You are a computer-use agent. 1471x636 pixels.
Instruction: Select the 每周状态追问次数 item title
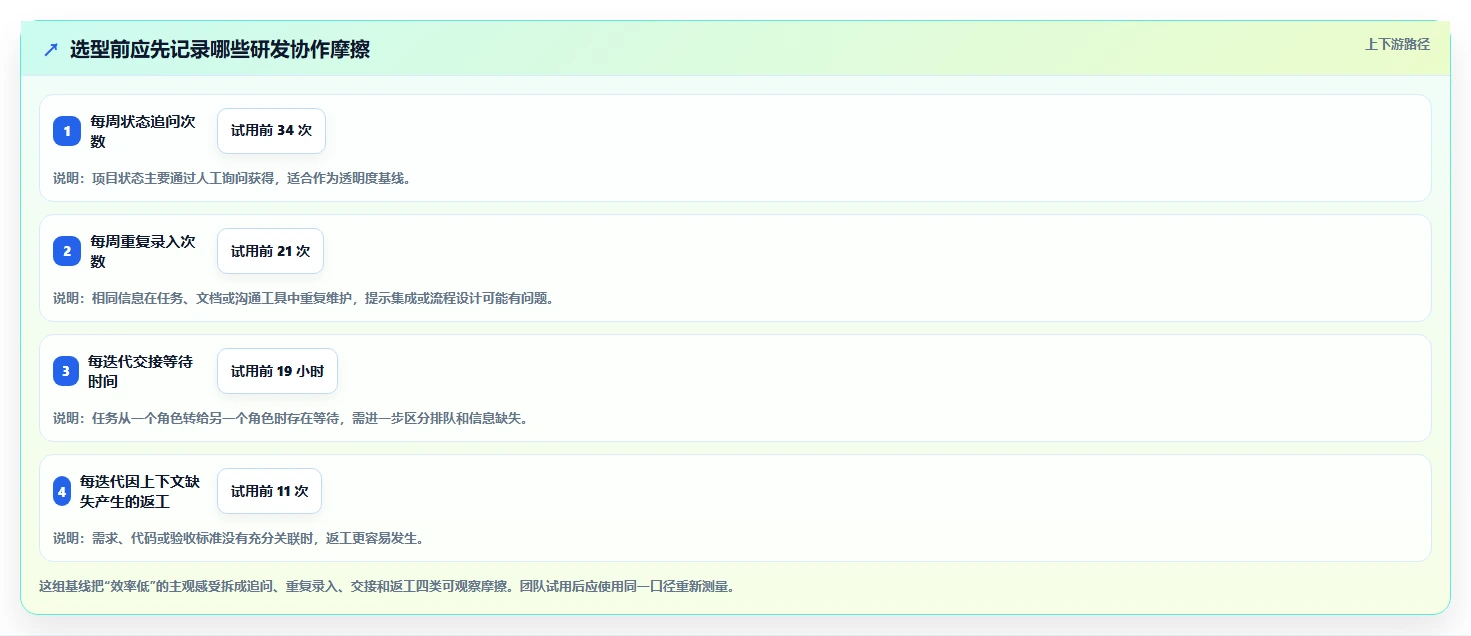(143, 131)
